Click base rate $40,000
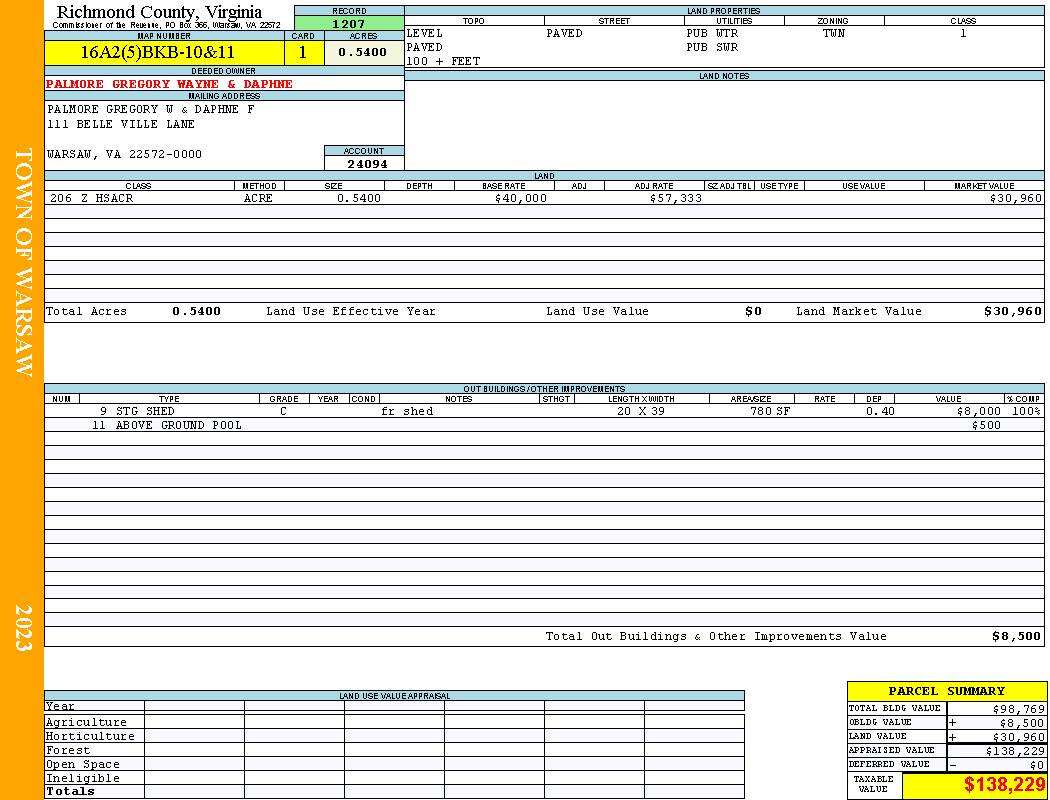This screenshot has width=1050, height=800. click(521, 198)
